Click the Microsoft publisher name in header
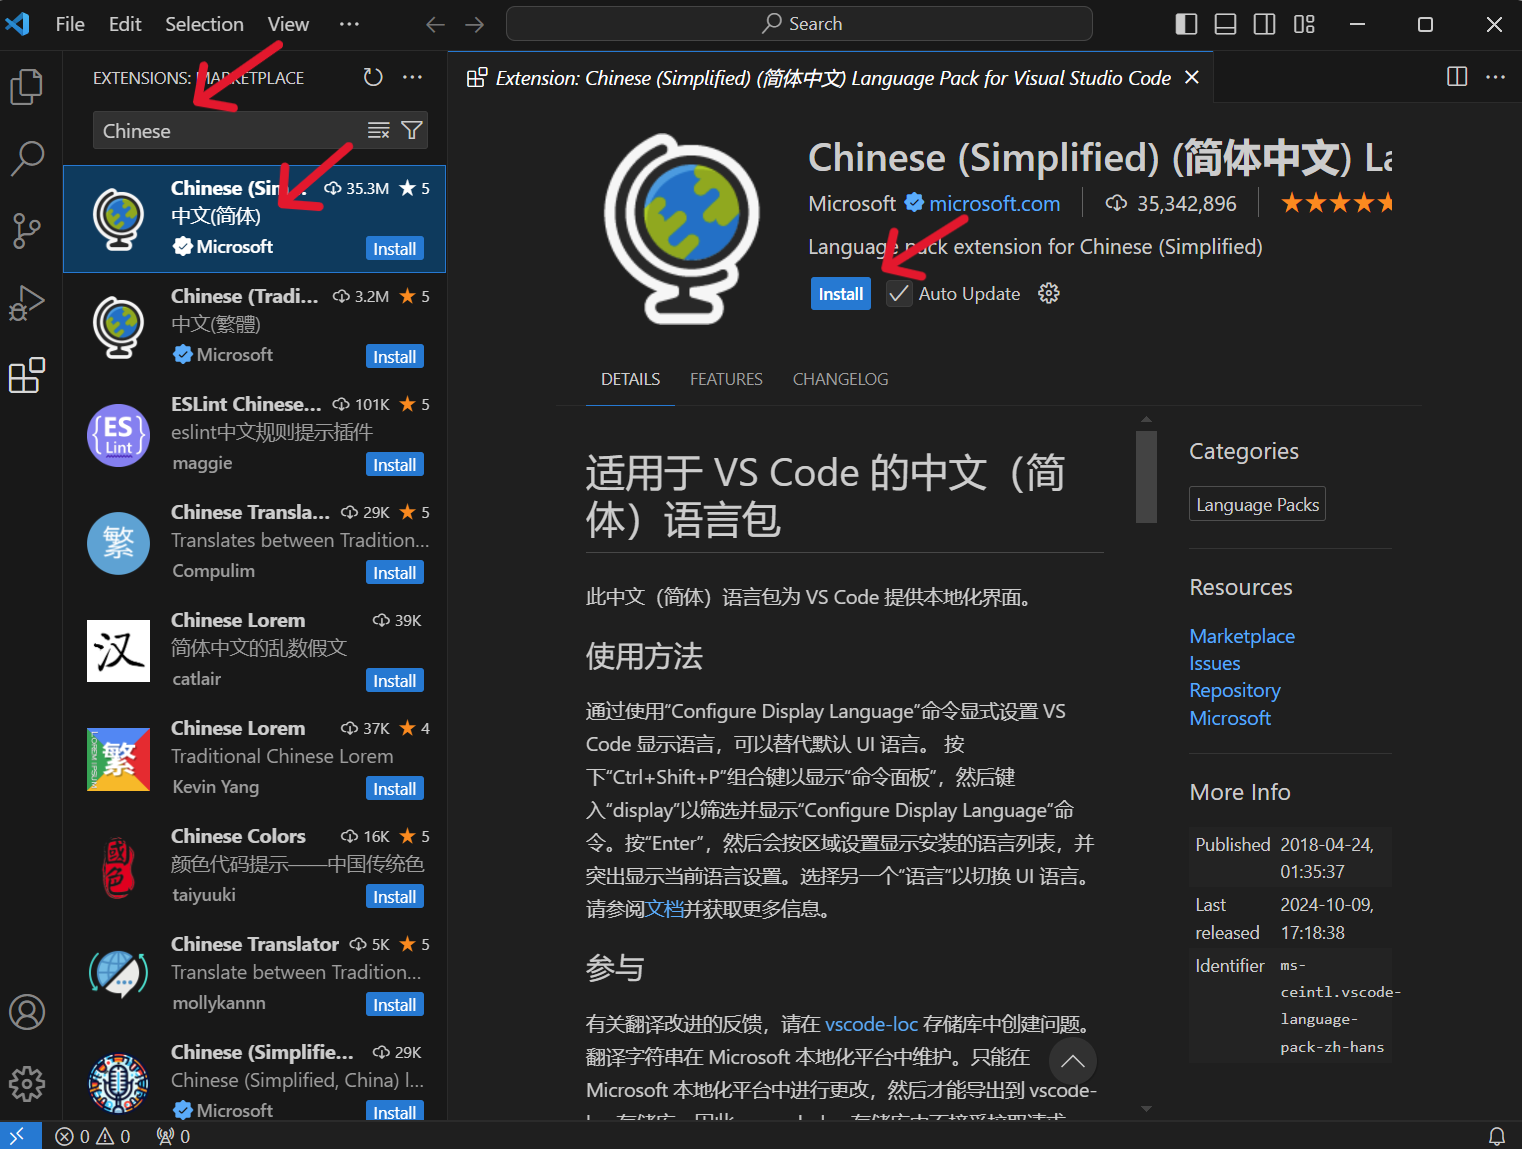Image resolution: width=1522 pixels, height=1149 pixels. click(x=852, y=203)
